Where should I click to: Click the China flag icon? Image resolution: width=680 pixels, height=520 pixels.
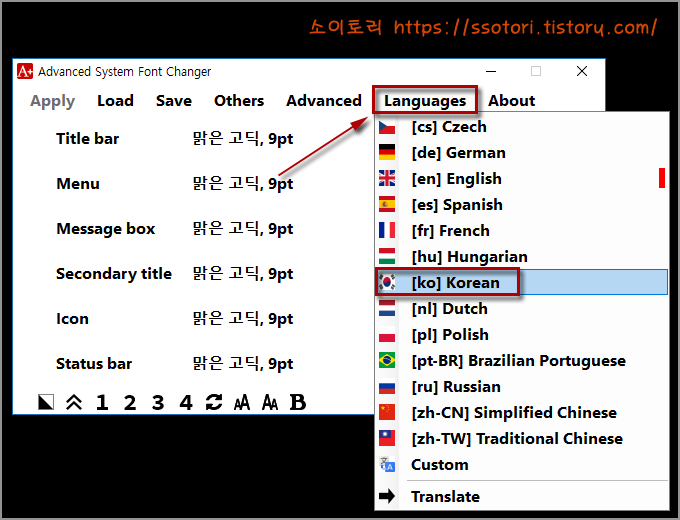pyautogui.click(x=387, y=412)
